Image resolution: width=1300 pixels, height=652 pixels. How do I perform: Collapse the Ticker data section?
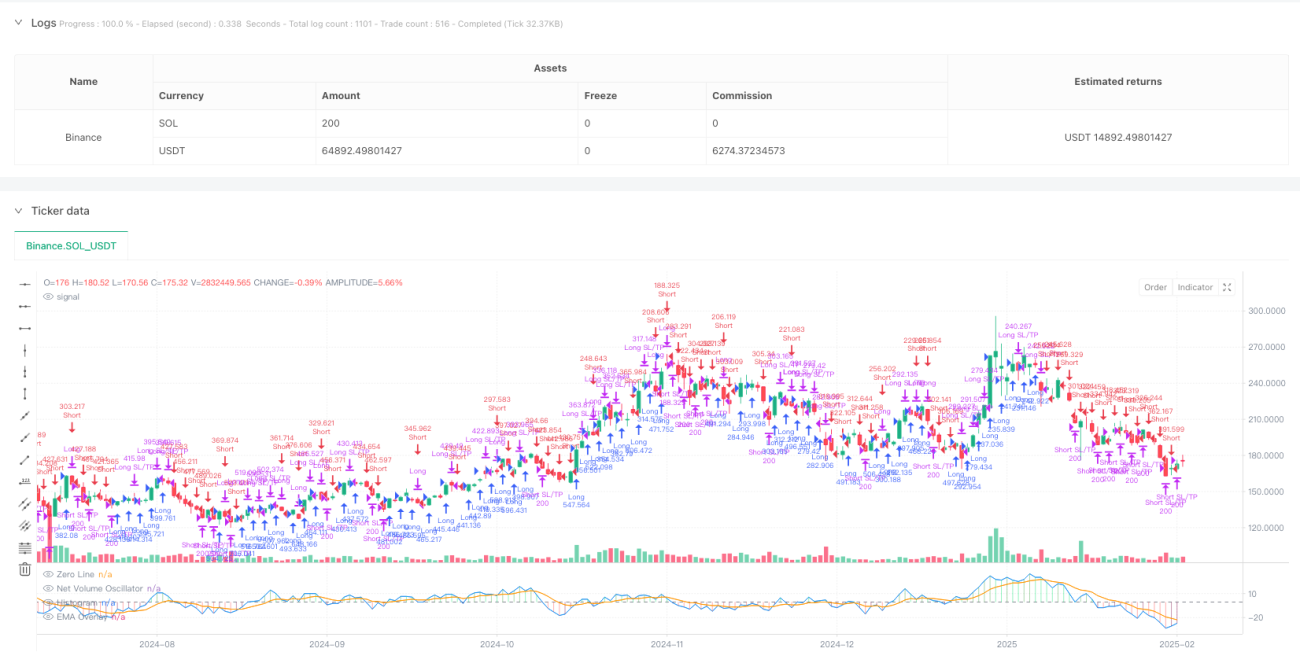tap(17, 210)
